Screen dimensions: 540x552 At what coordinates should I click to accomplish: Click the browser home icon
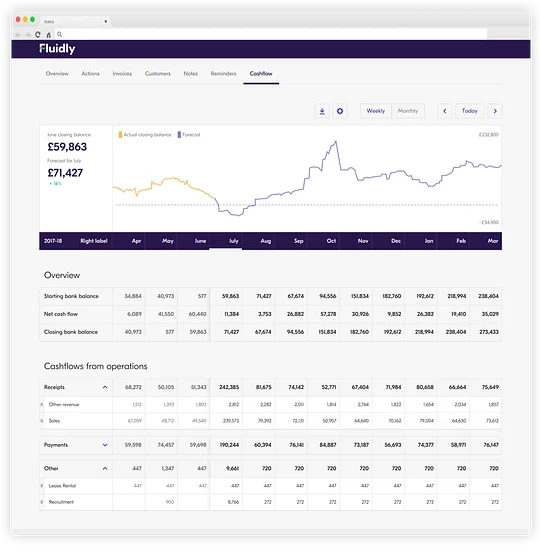point(49,34)
